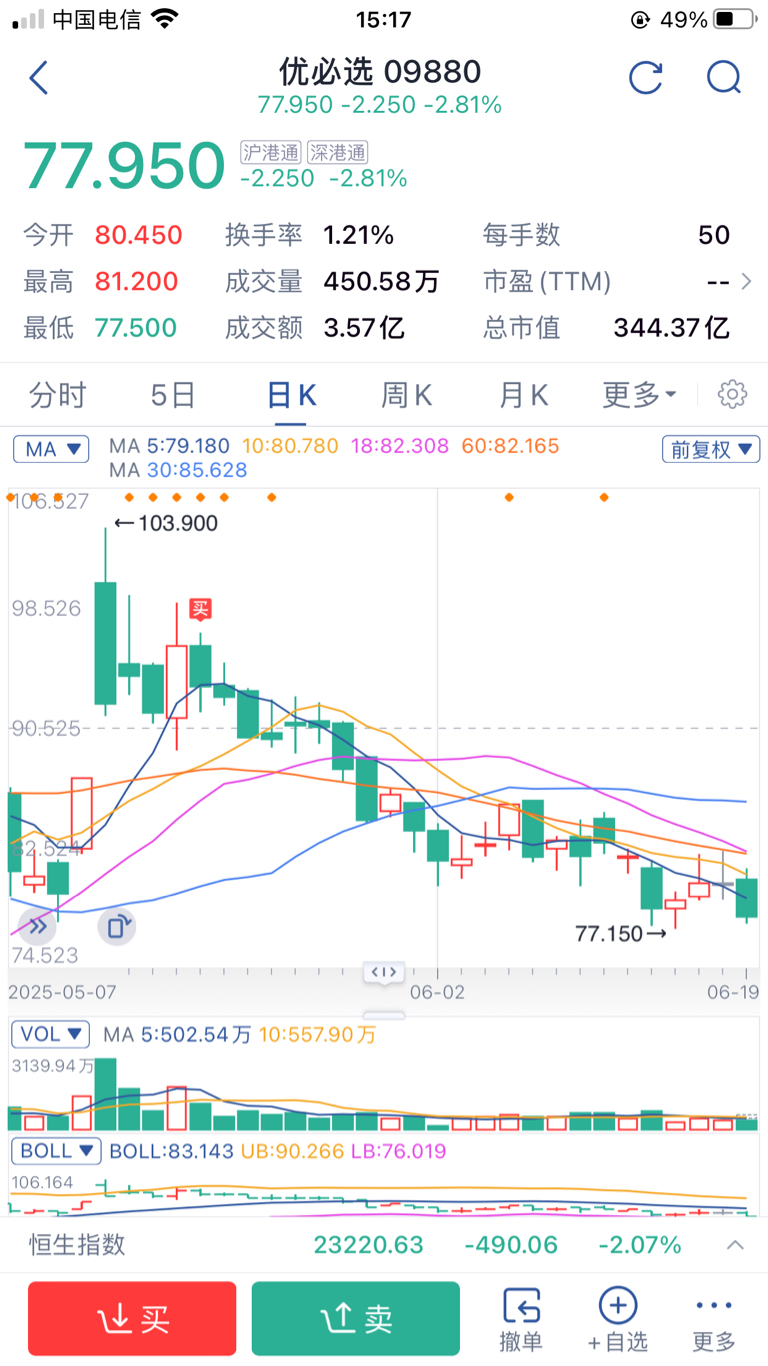The image size is (768, 1366).
Task: Tap 成交额 value 3.57亿
Action: [366, 328]
